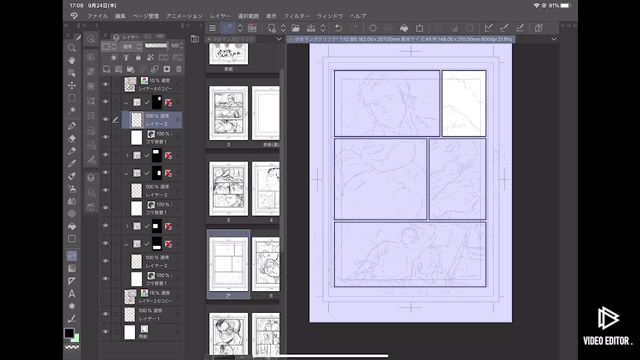
Task: Select the Hand move tool
Action: [x=72, y=60]
